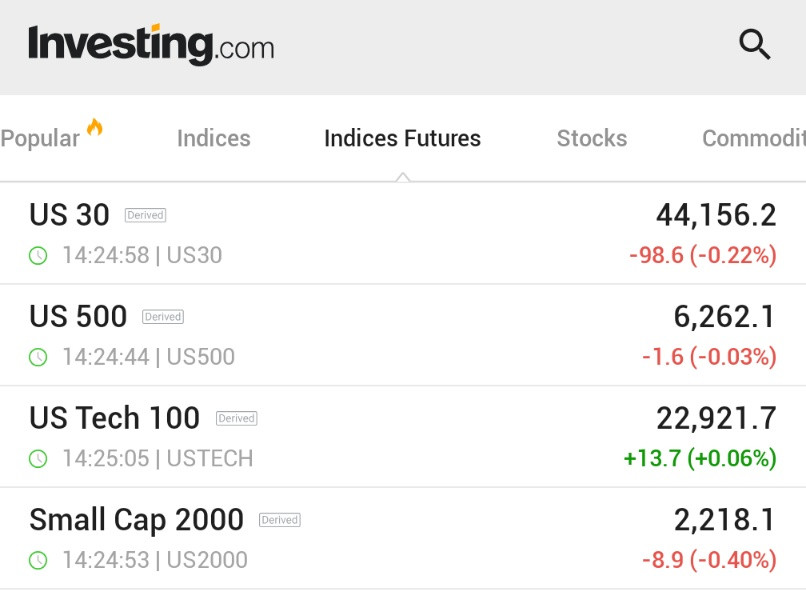The image size is (806, 597).
Task: Click the flame icon beside Popular
Action: pyautogui.click(x=95, y=127)
